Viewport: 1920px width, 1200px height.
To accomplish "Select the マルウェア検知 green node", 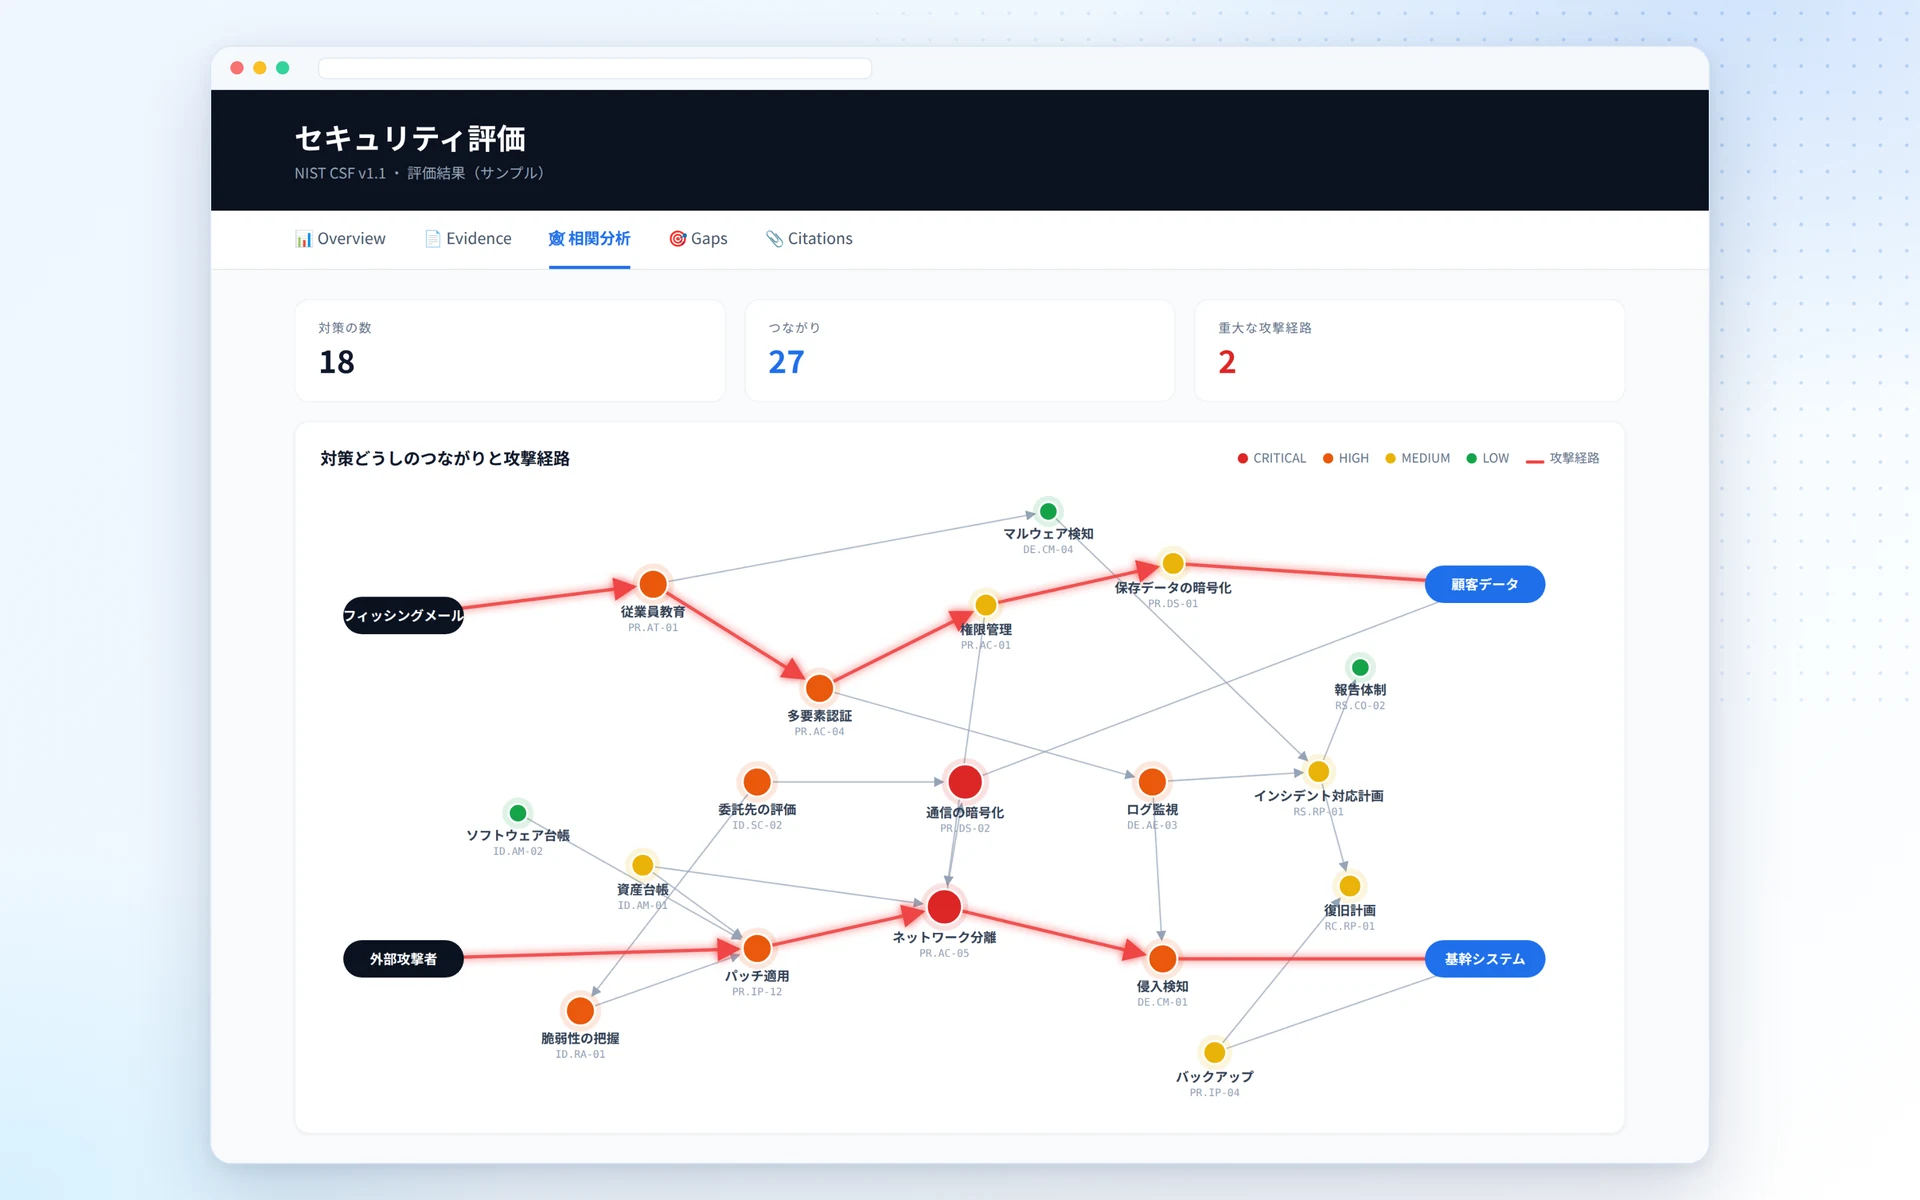I will [1048, 511].
